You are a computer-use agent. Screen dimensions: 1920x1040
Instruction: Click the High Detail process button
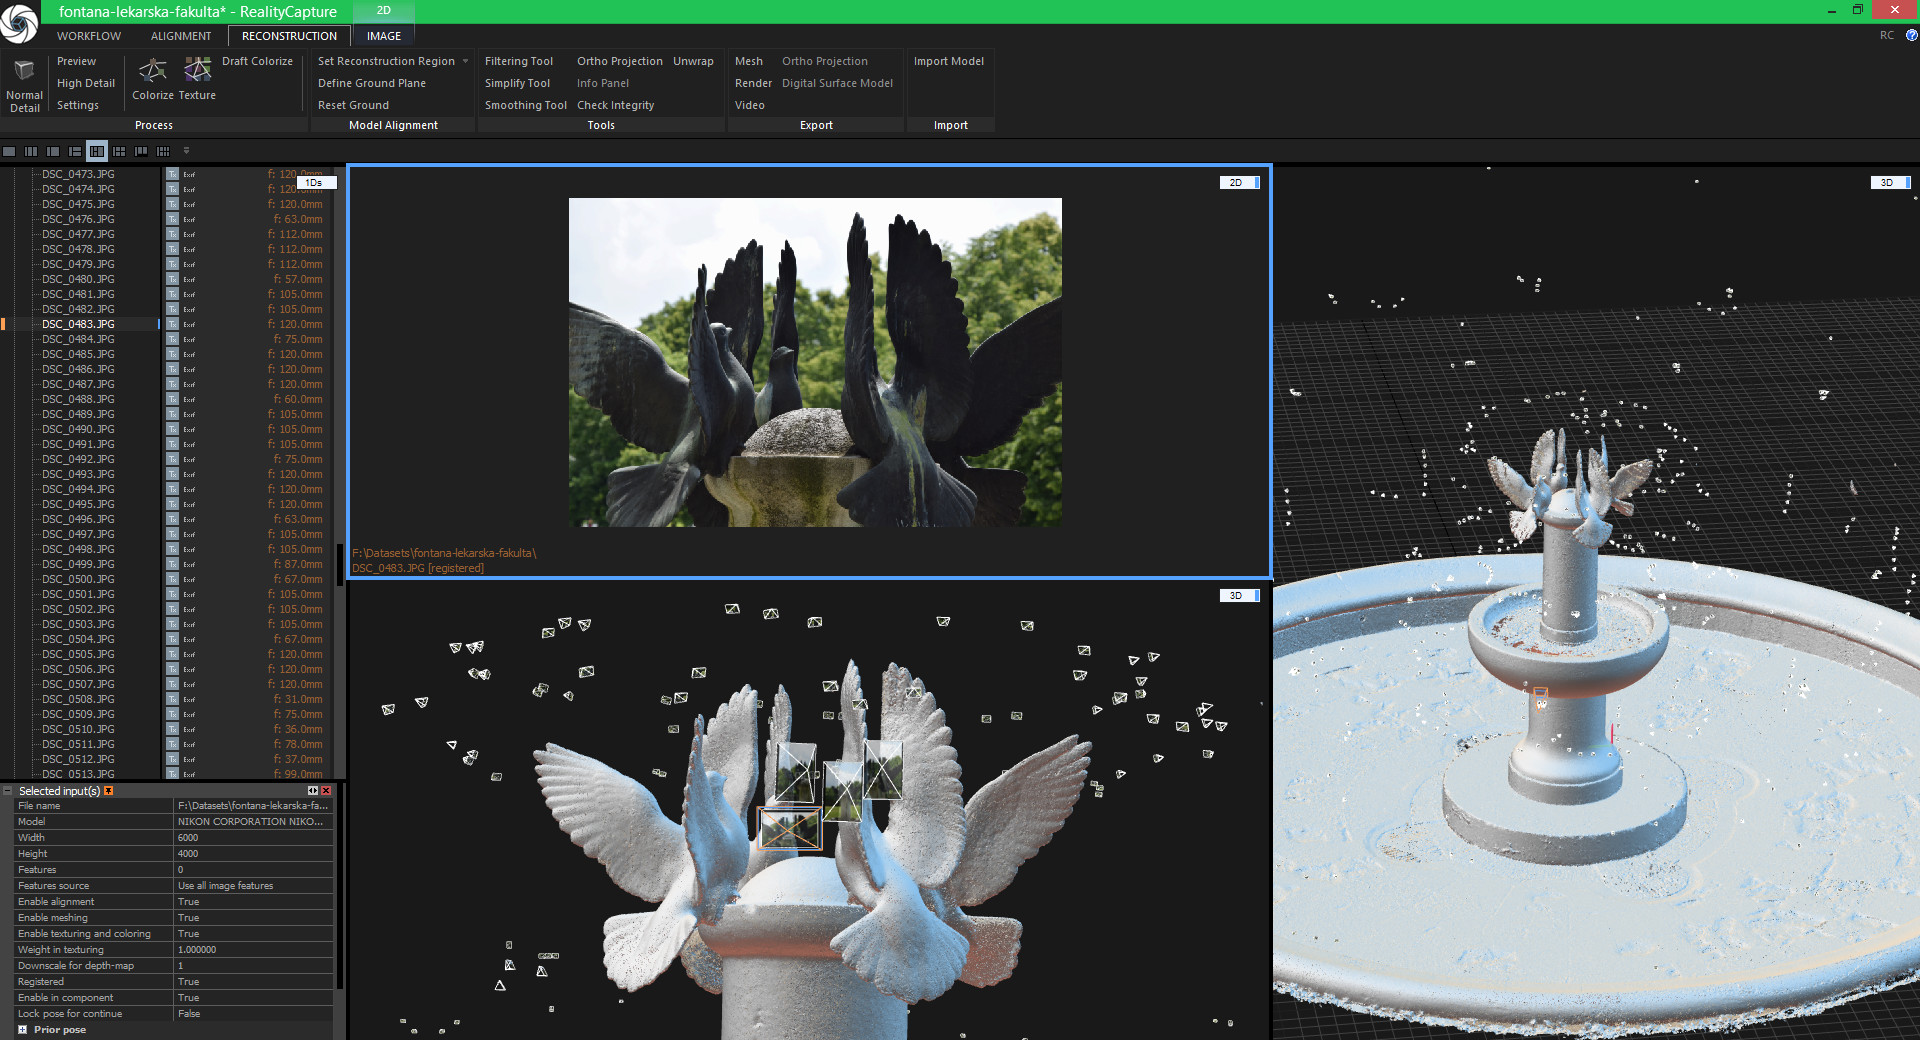pos(85,83)
